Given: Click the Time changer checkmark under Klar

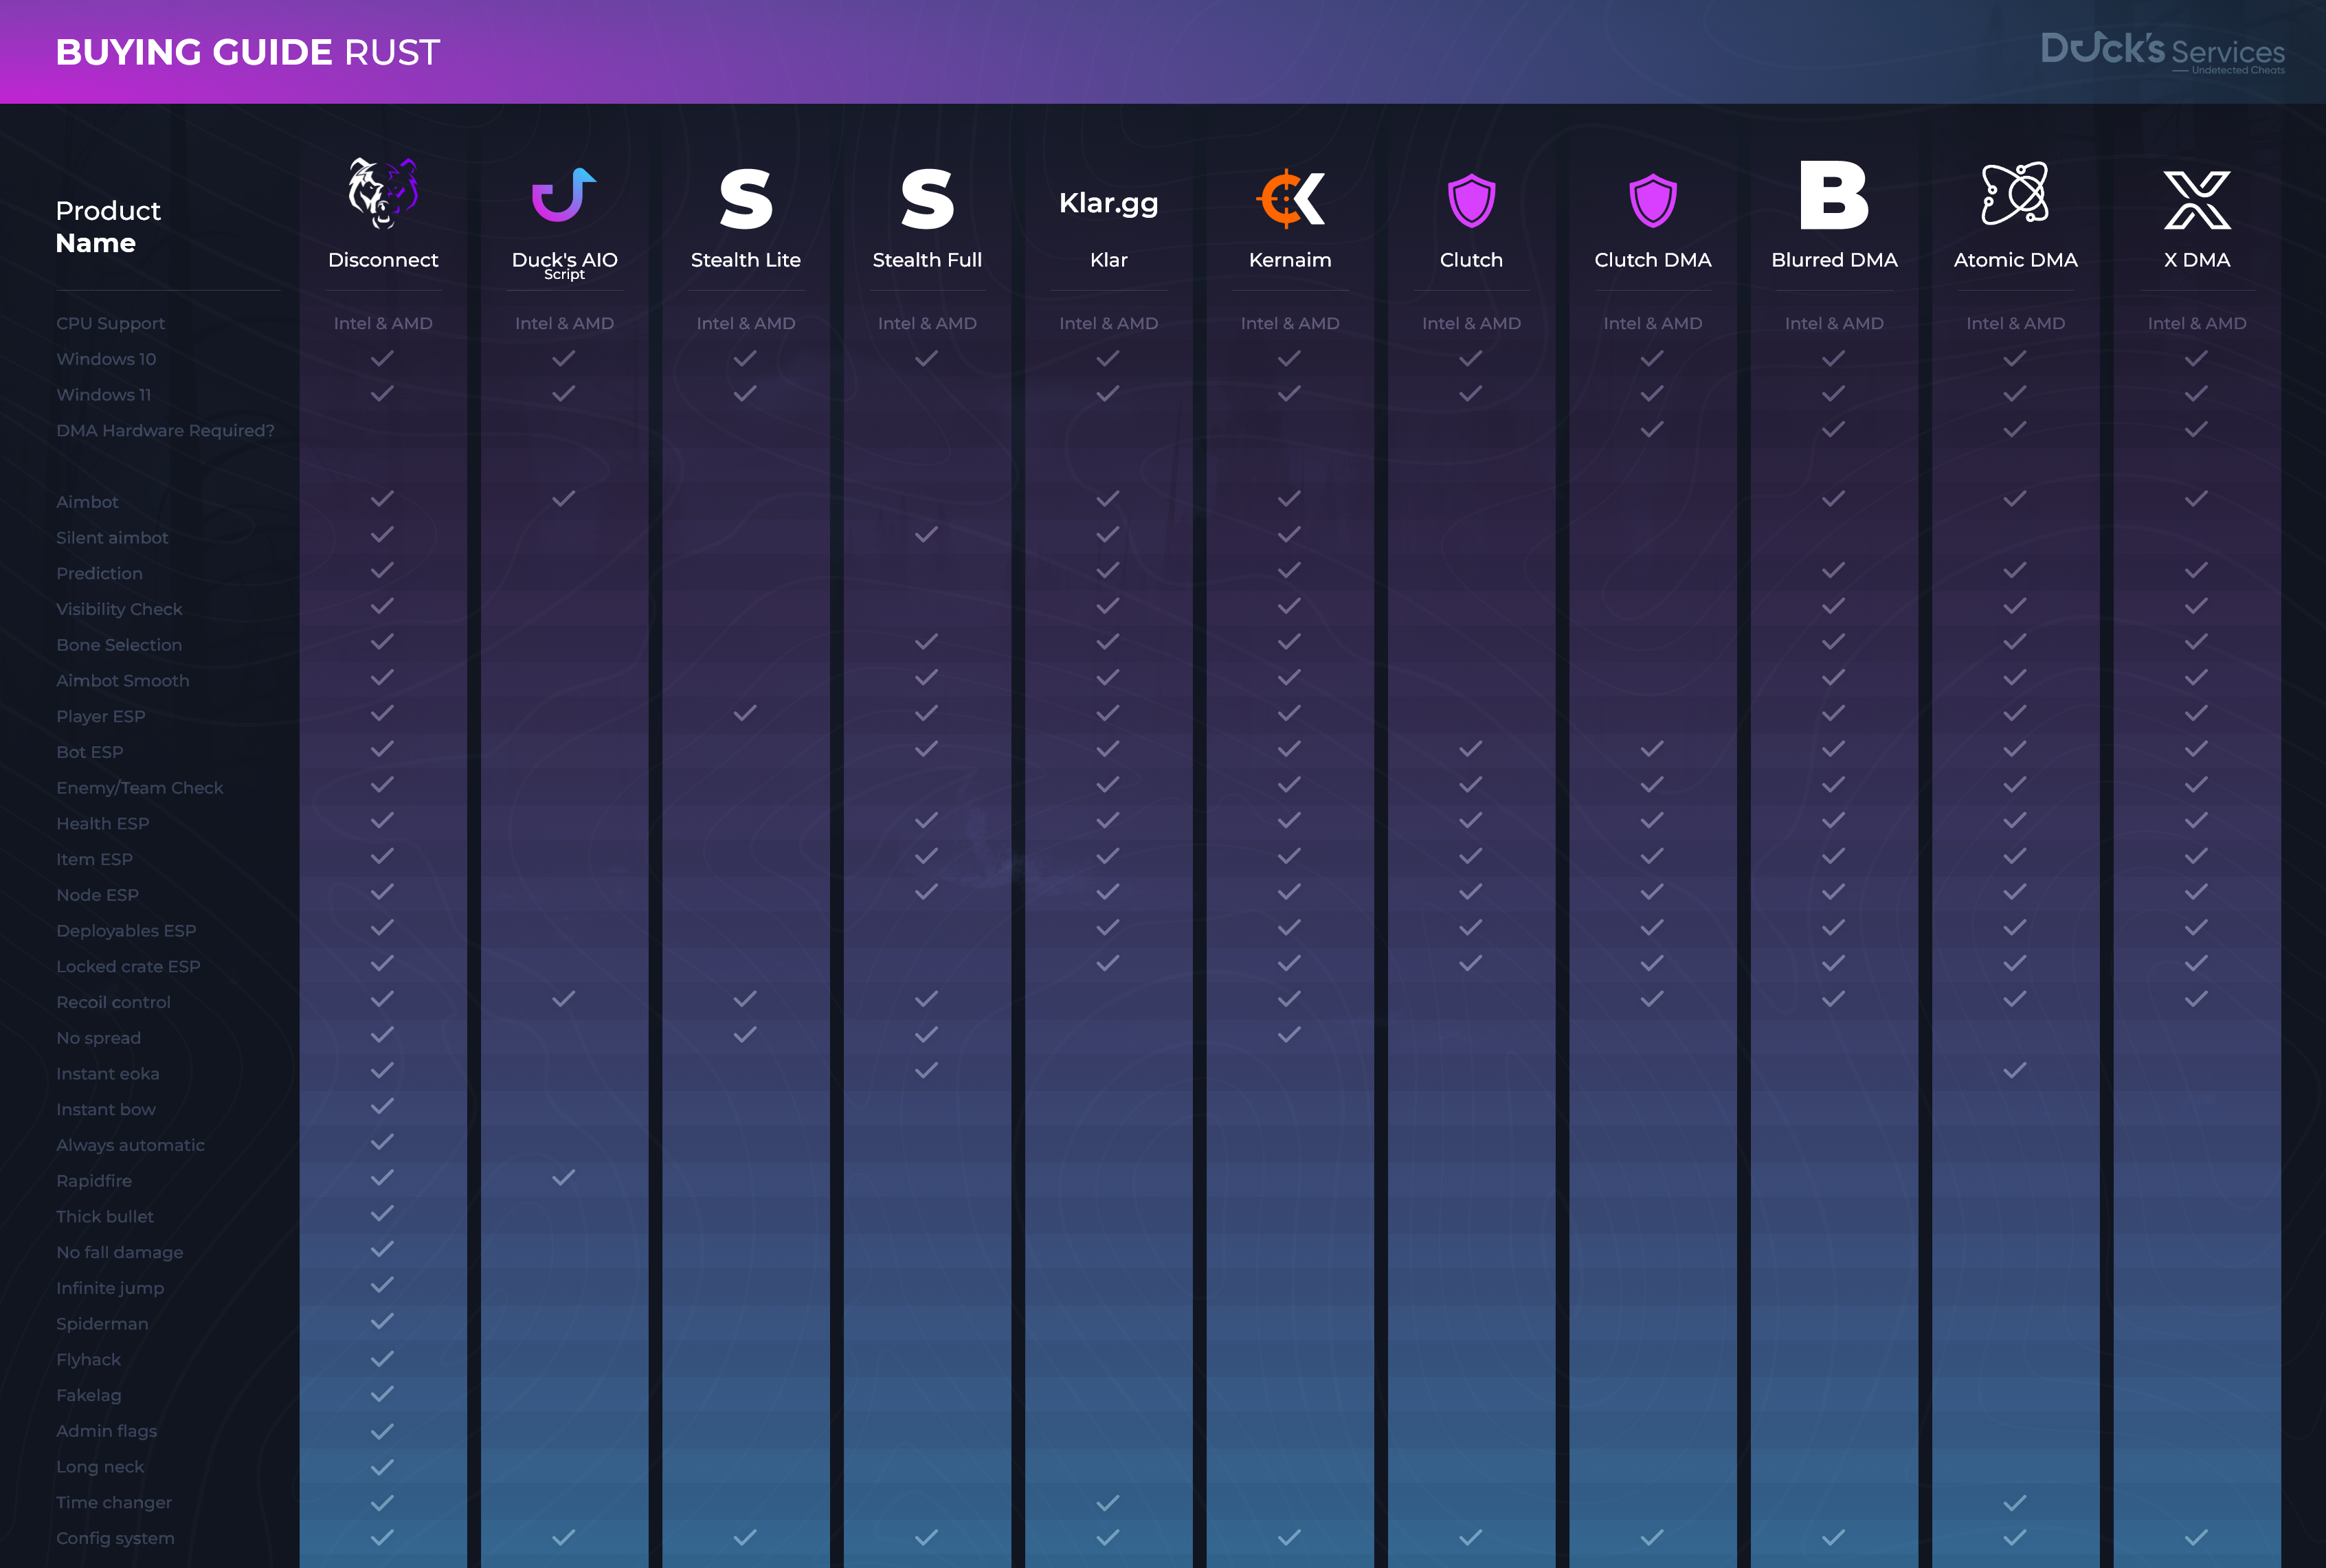Looking at the screenshot, I should pyautogui.click(x=1108, y=1502).
